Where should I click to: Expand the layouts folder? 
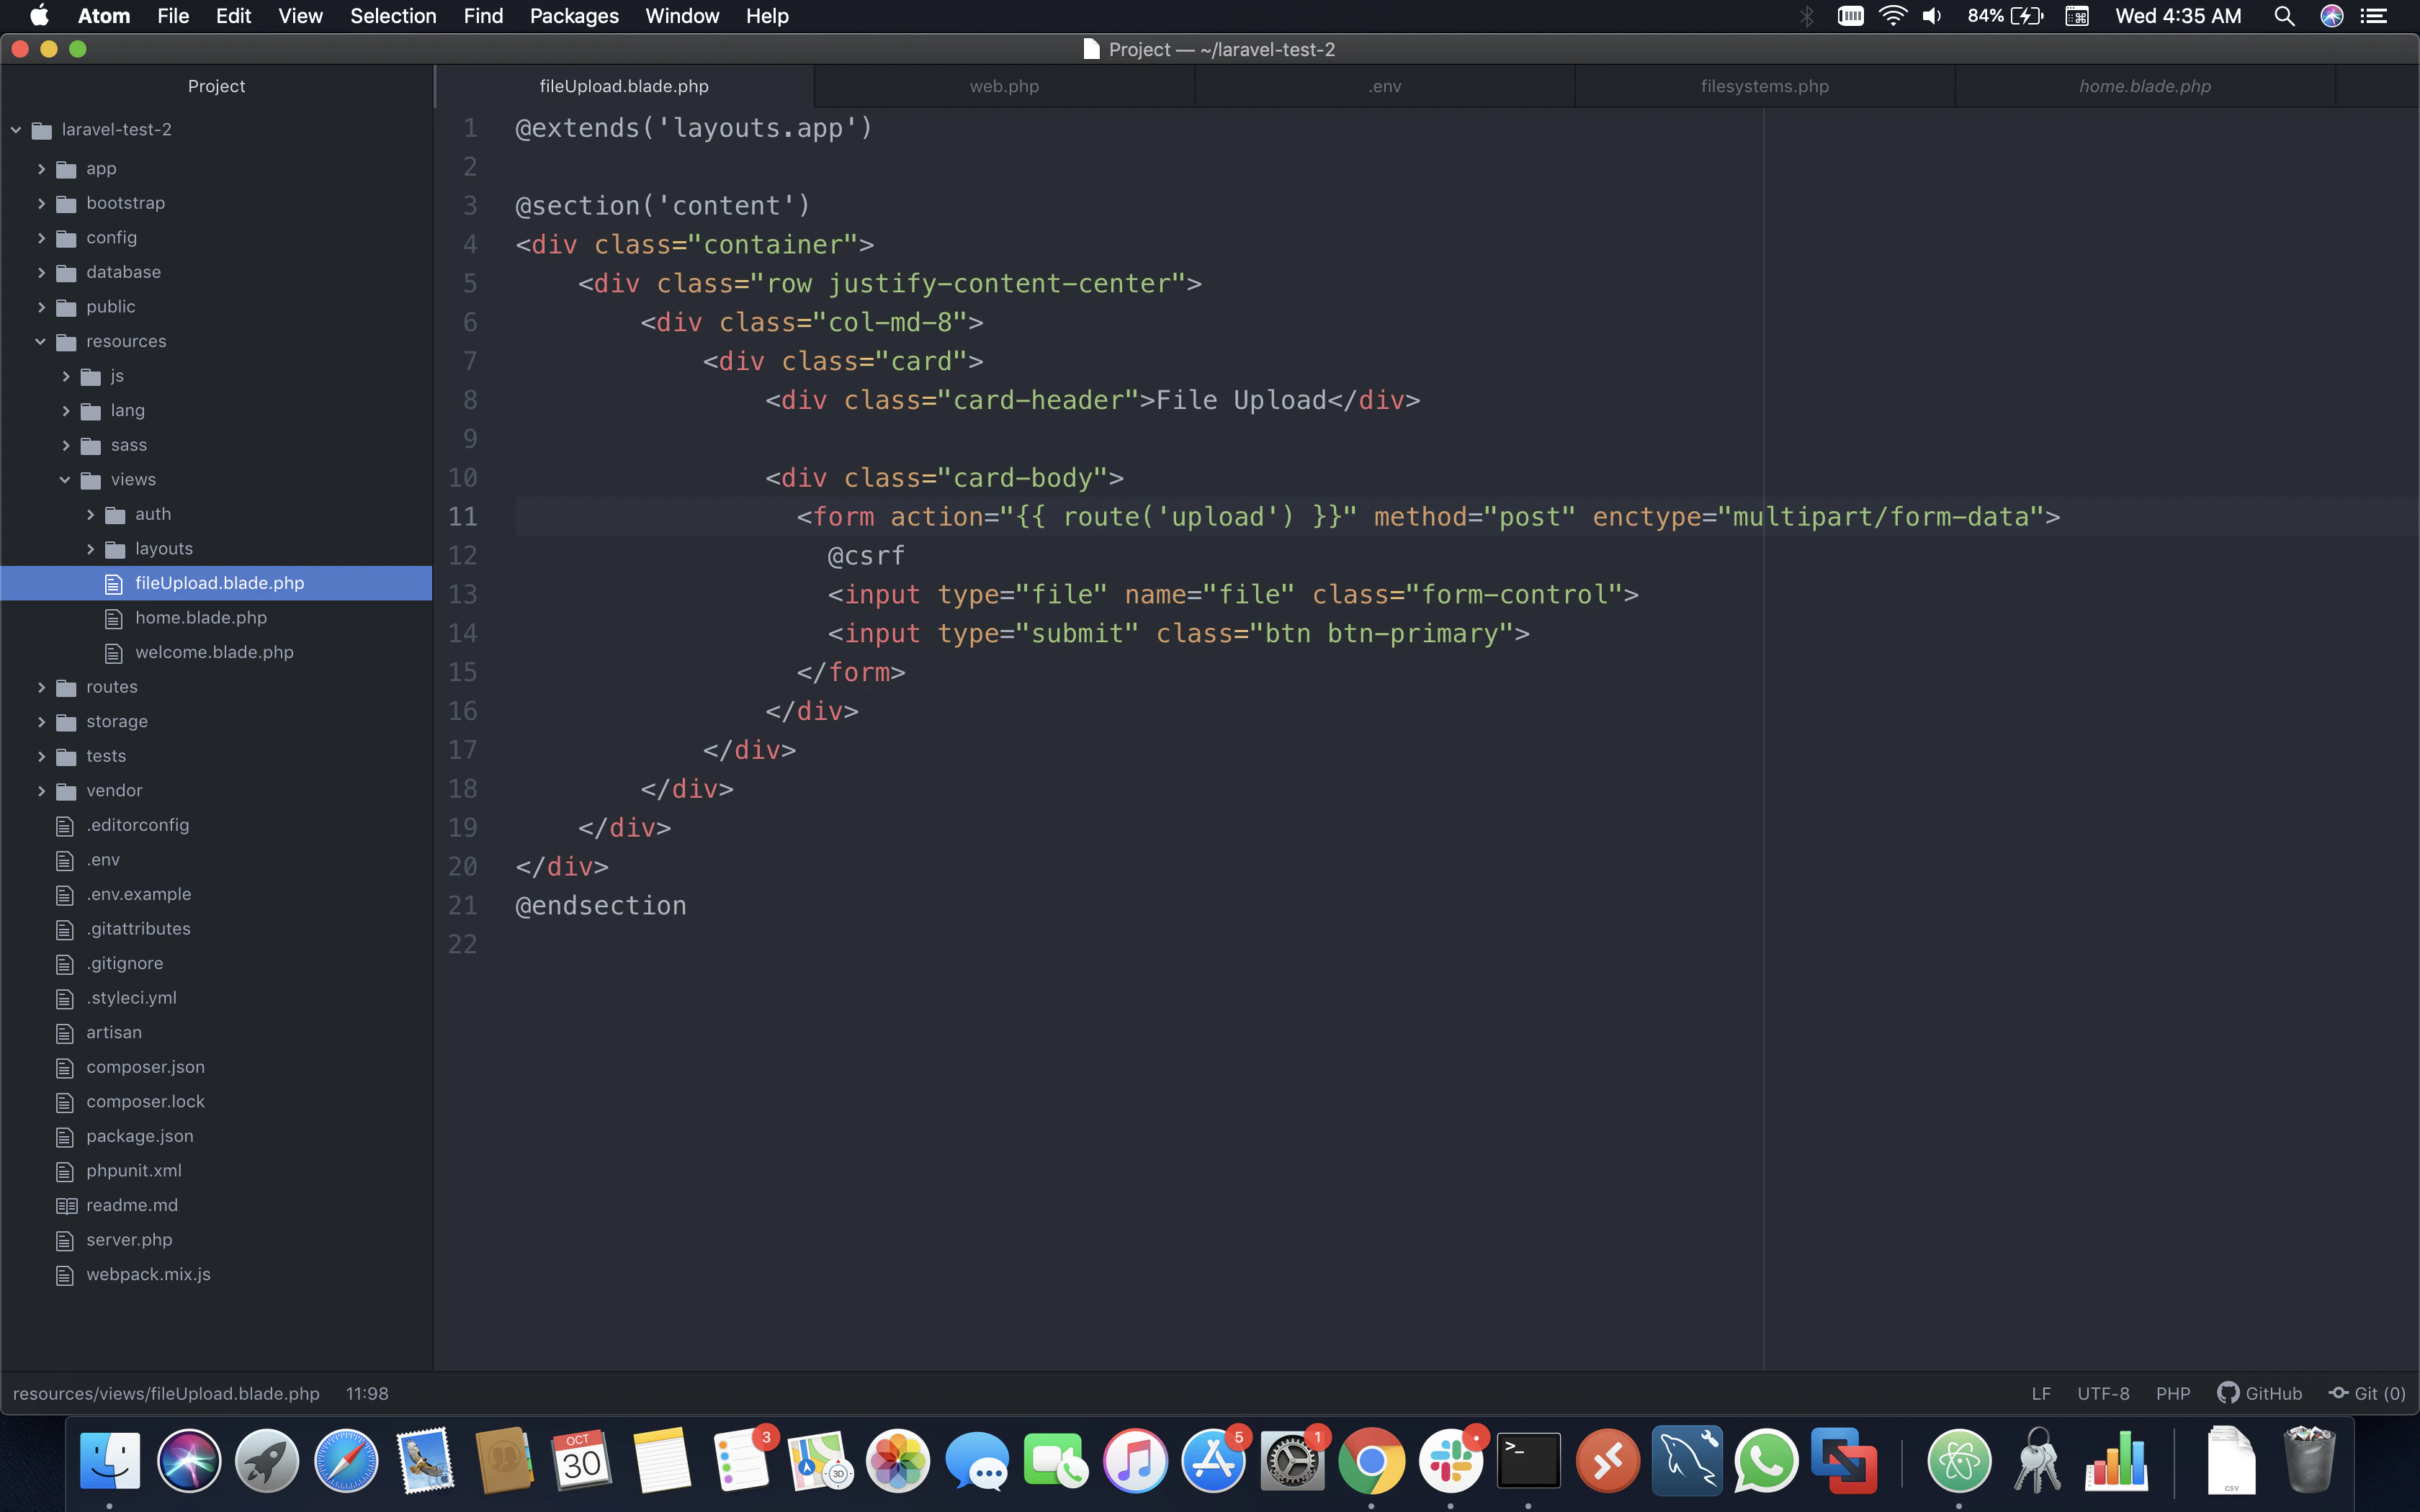(x=90, y=549)
